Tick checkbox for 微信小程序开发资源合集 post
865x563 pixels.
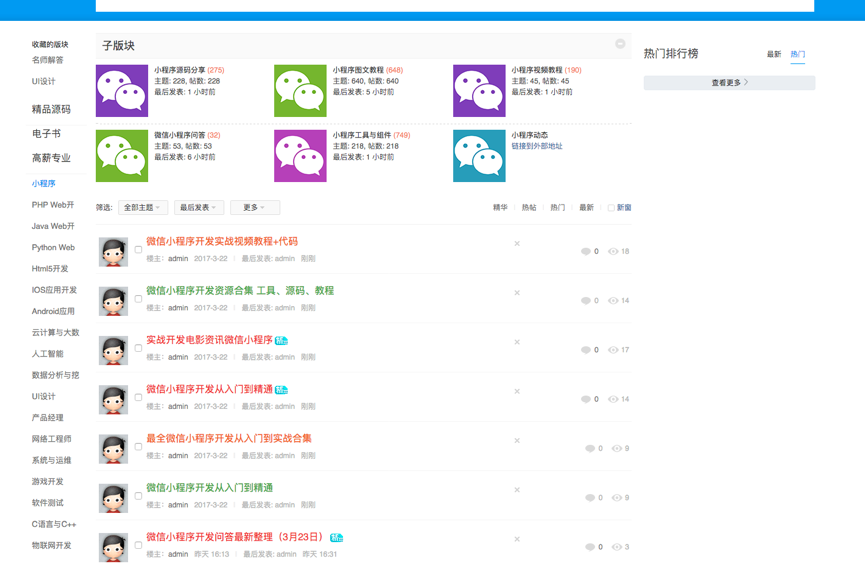click(x=138, y=298)
